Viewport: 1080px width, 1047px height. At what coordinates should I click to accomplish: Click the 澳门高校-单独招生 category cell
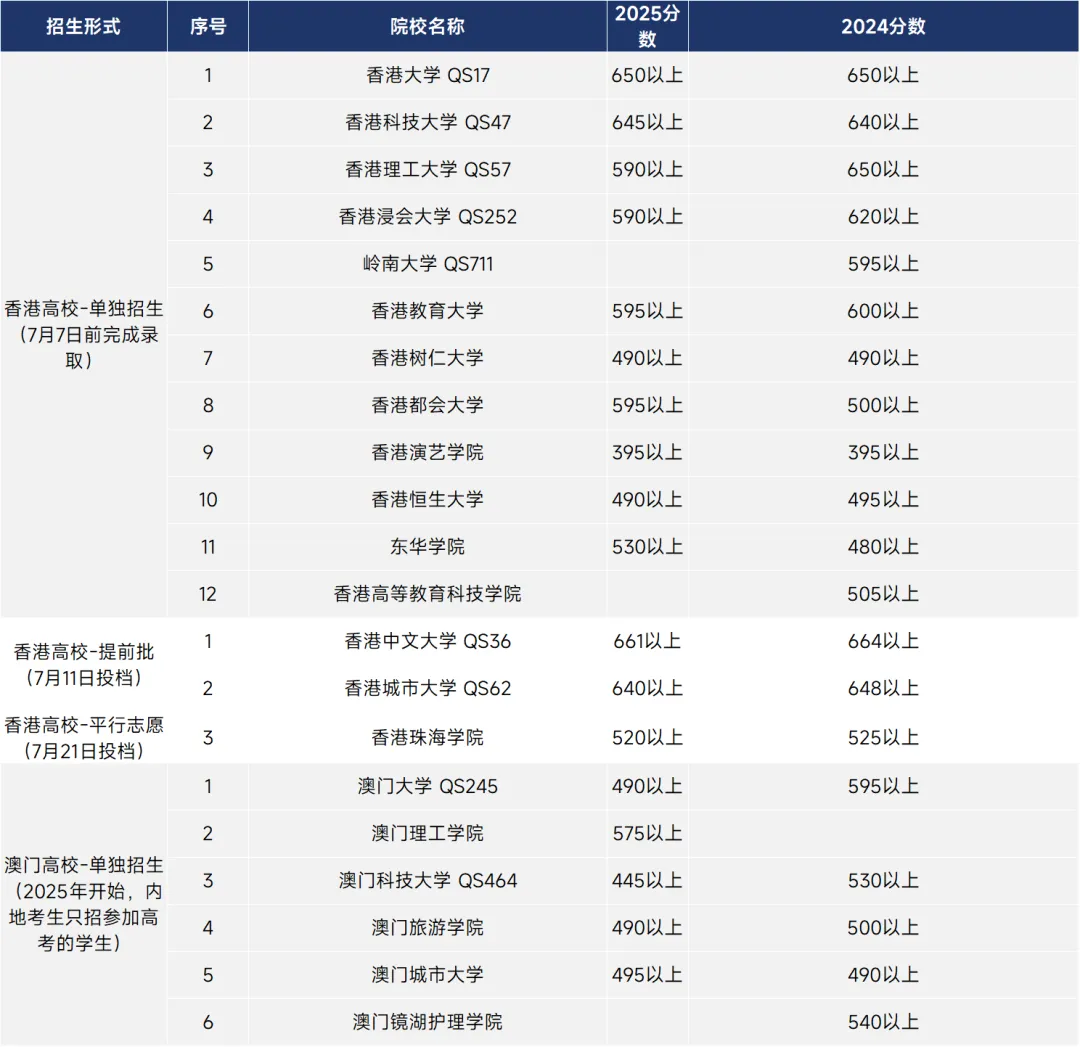pyautogui.click(x=83, y=904)
